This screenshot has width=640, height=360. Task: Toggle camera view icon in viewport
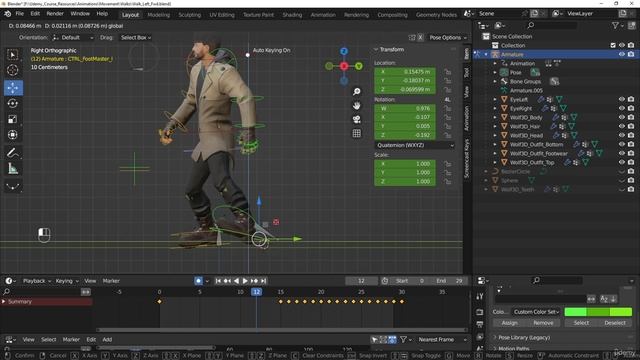pos(357,119)
